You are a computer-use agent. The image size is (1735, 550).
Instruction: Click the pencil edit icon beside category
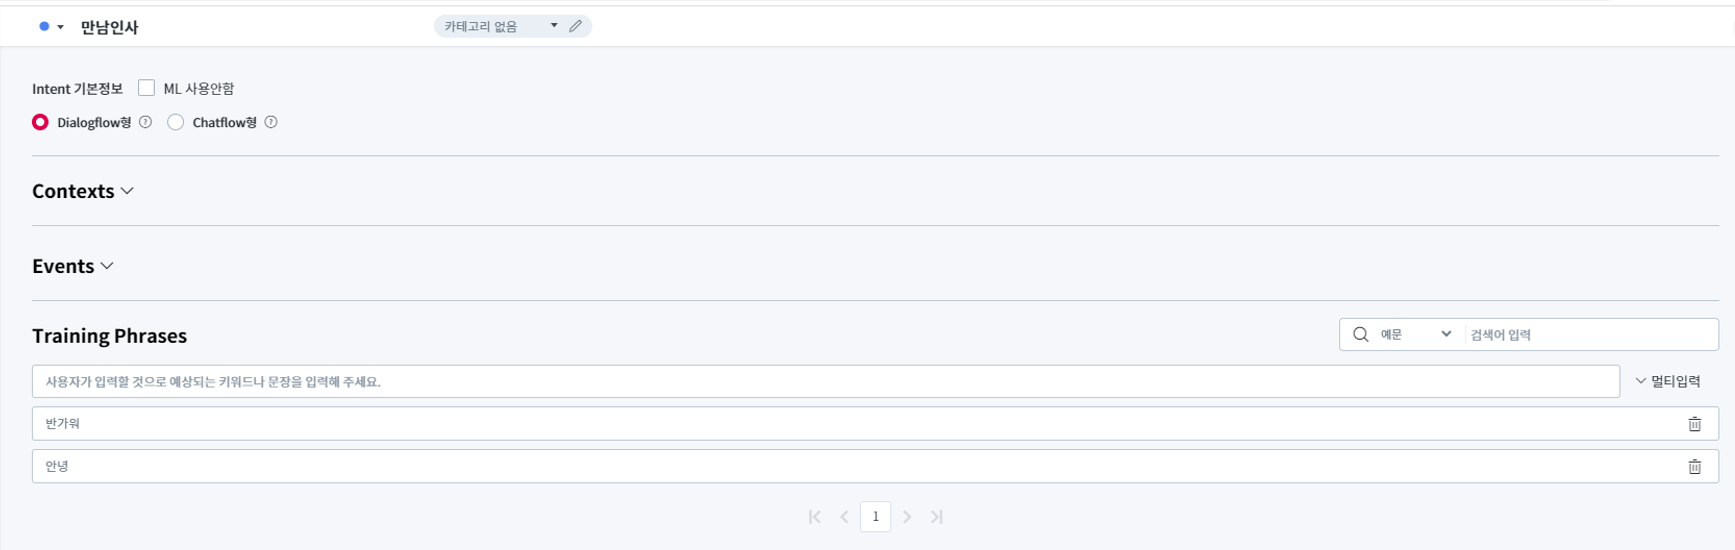[x=576, y=26]
